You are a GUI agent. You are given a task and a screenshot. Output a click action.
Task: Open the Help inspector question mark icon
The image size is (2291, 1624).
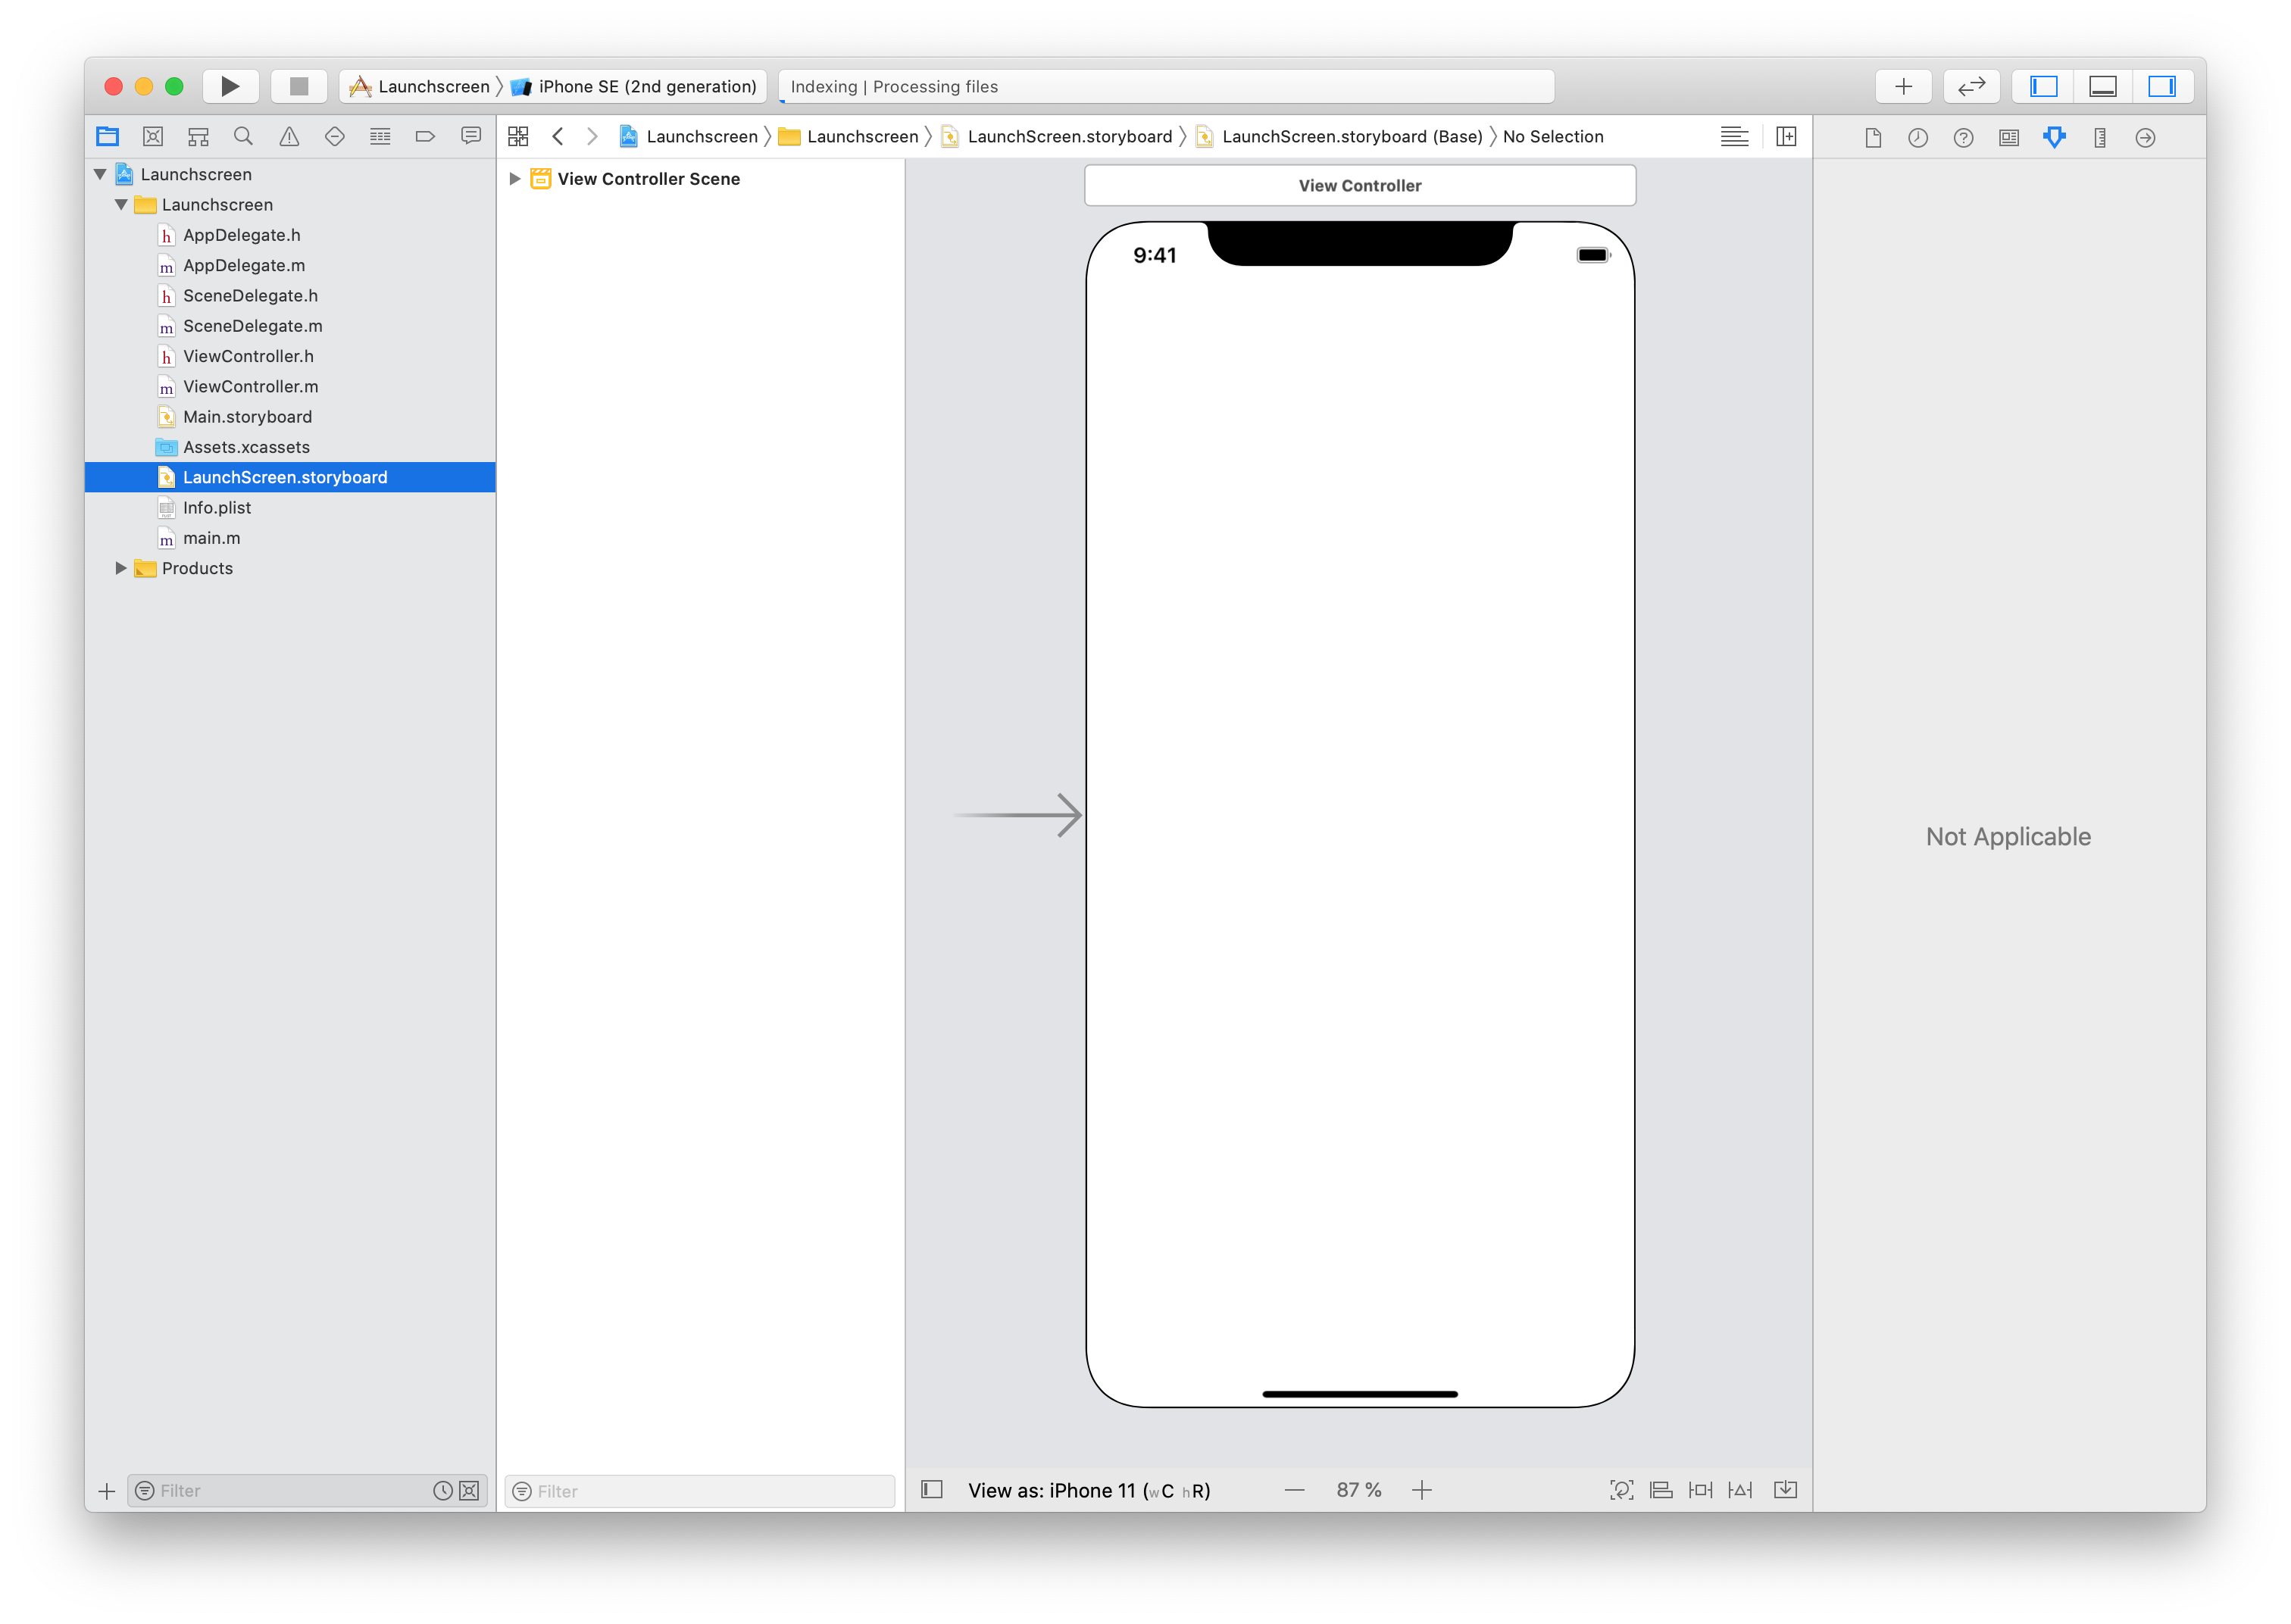pos(1963,137)
